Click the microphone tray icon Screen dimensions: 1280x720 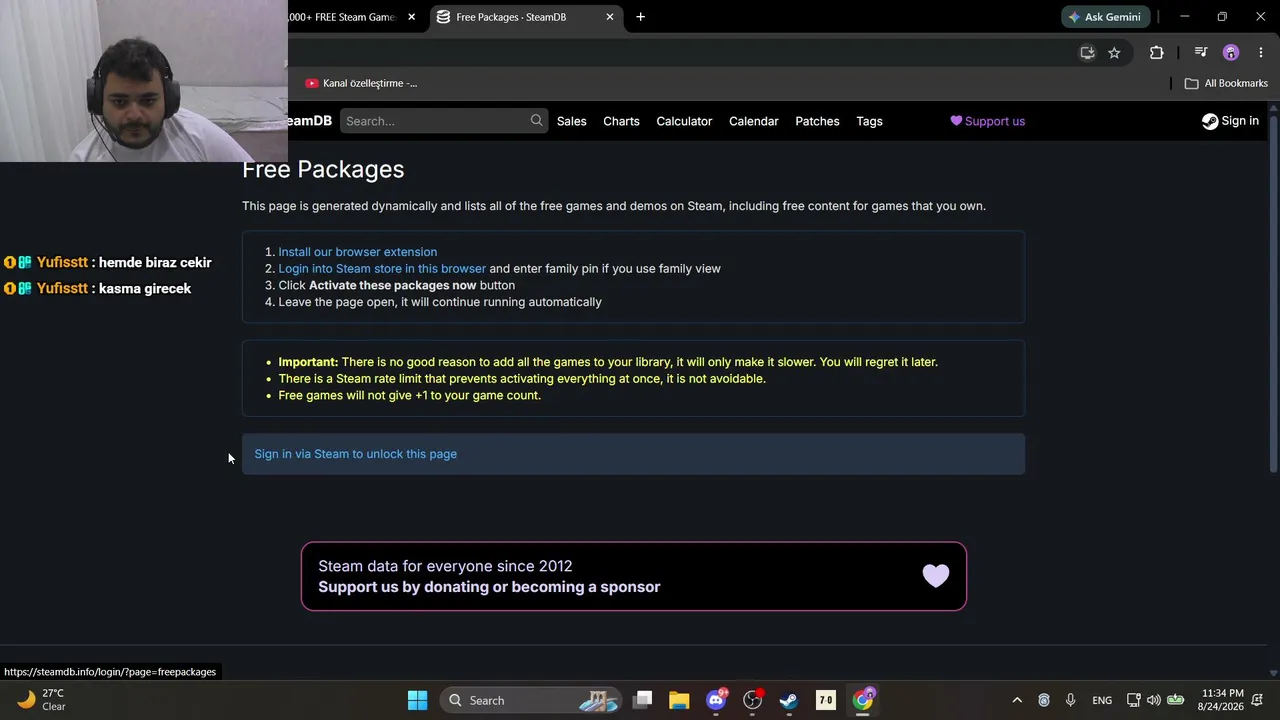point(1070,700)
